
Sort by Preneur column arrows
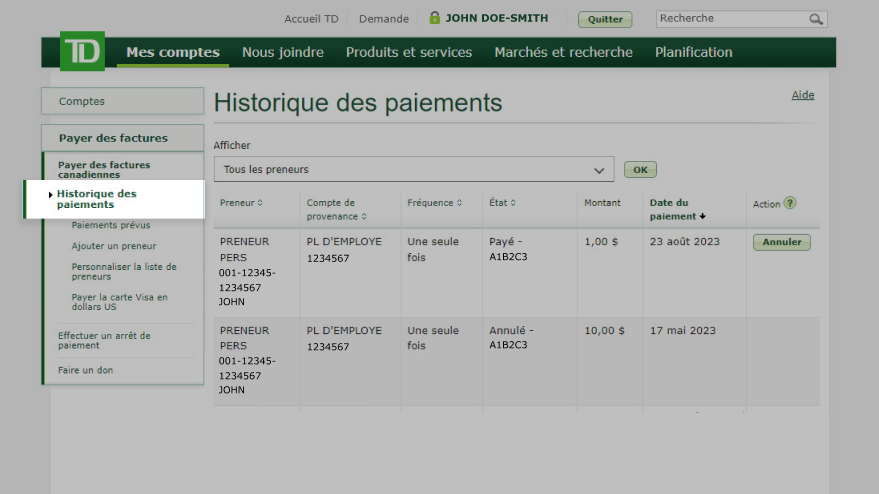[260, 203]
